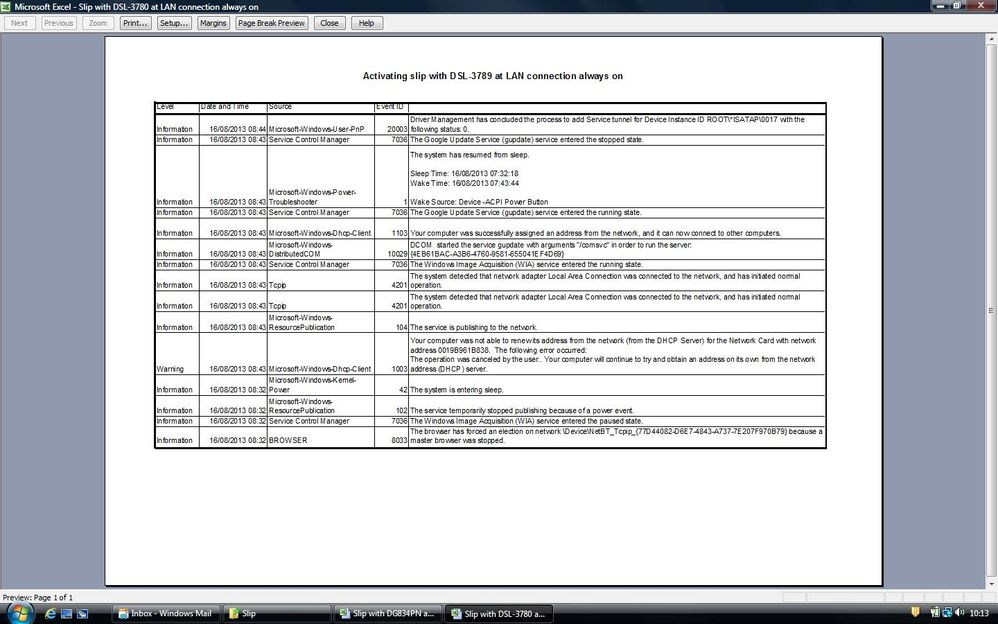Image resolution: width=998 pixels, height=624 pixels.
Task: Open the security shield tray icon
Action: (x=915, y=613)
